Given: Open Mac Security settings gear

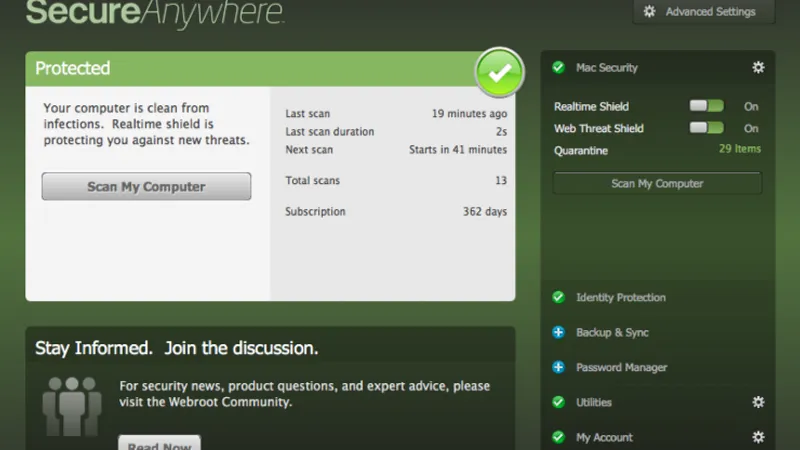Looking at the screenshot, I should 758,67.
